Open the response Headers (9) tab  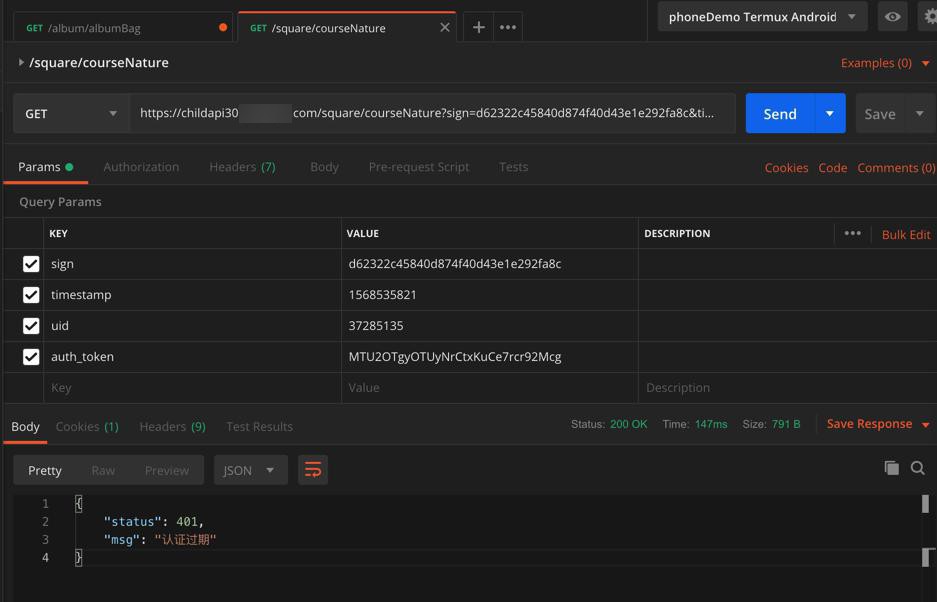pos(172,426)
